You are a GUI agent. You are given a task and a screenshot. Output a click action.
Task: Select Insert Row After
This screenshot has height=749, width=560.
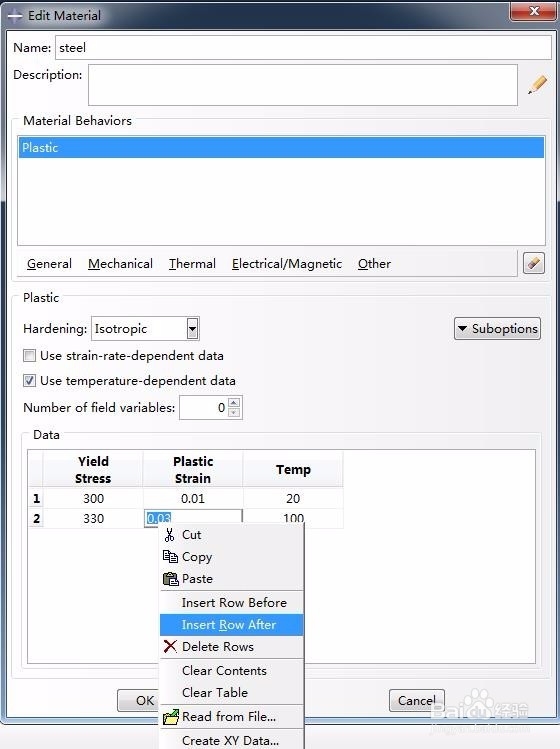click(232, 625)
